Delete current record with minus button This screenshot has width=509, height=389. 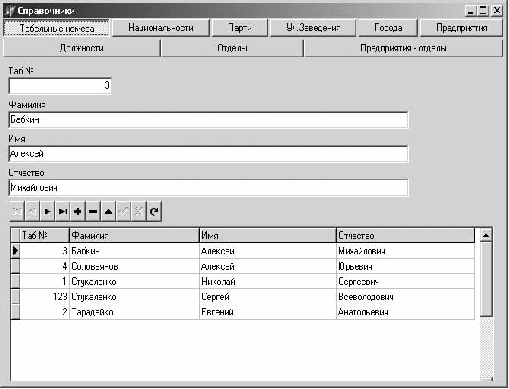pos(93,211)
